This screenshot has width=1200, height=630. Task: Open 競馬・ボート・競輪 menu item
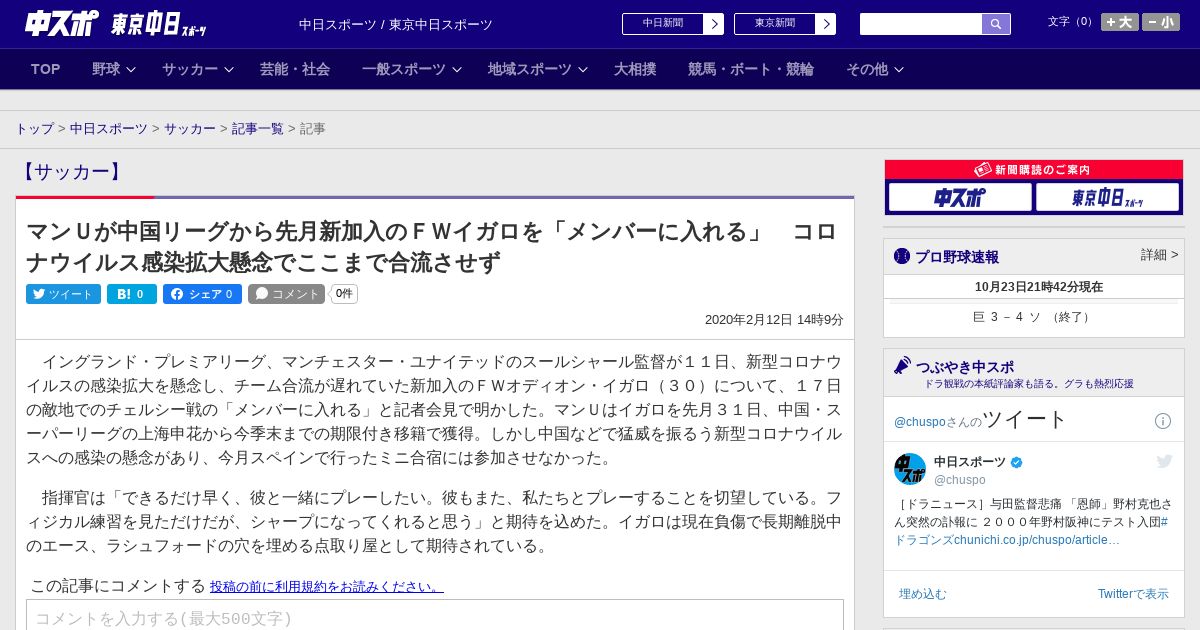coord(751,69)
